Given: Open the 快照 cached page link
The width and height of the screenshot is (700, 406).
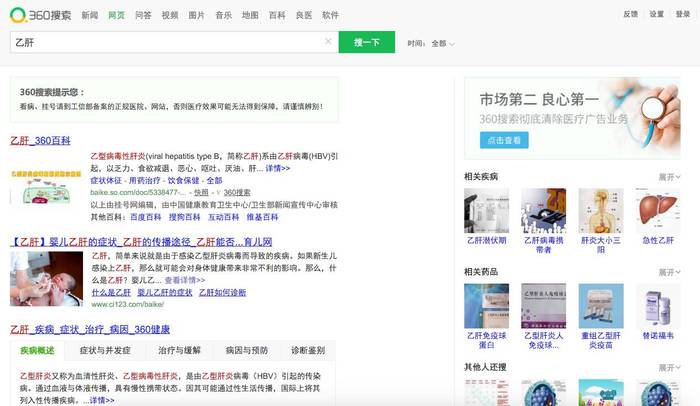Looking at the screenshot, I should point(201,193).
